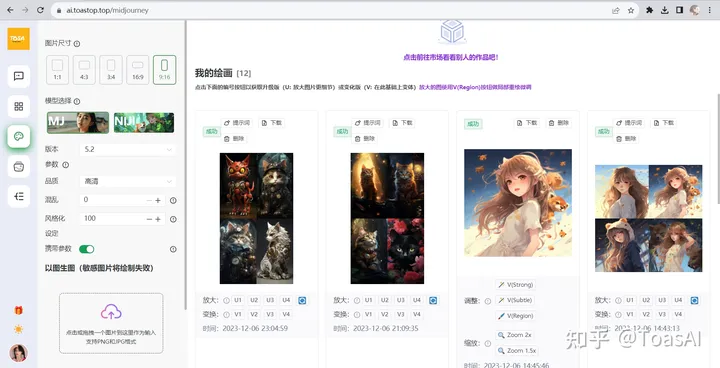The image size is (720, 368).
Task: Click the 混乱 value input field
Action: pos(112,200)
